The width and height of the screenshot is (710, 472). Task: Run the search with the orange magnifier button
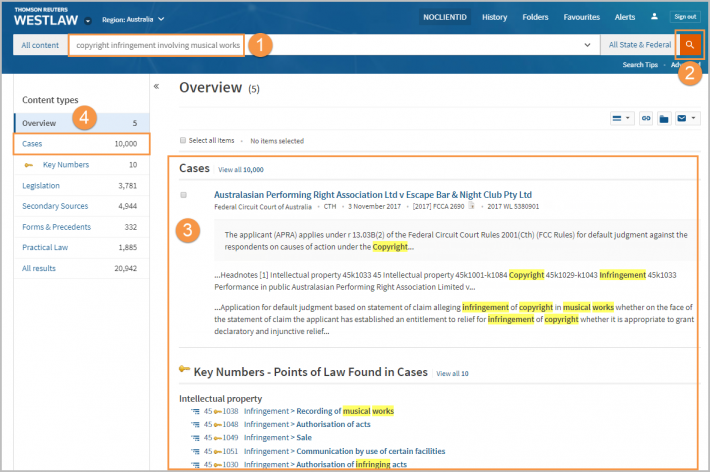click(x=689, y=45)
